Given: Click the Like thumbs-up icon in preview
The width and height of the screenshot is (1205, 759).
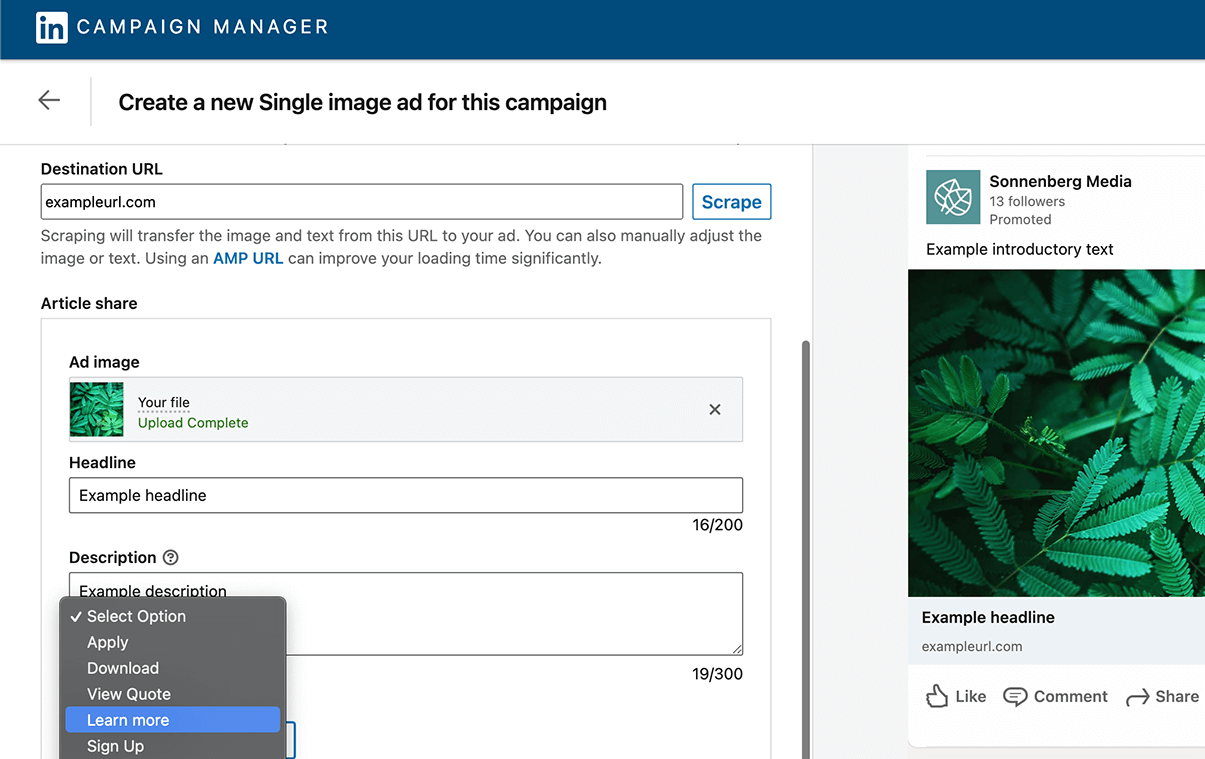Looking at the screenshot, I should [x=937, y=696].
